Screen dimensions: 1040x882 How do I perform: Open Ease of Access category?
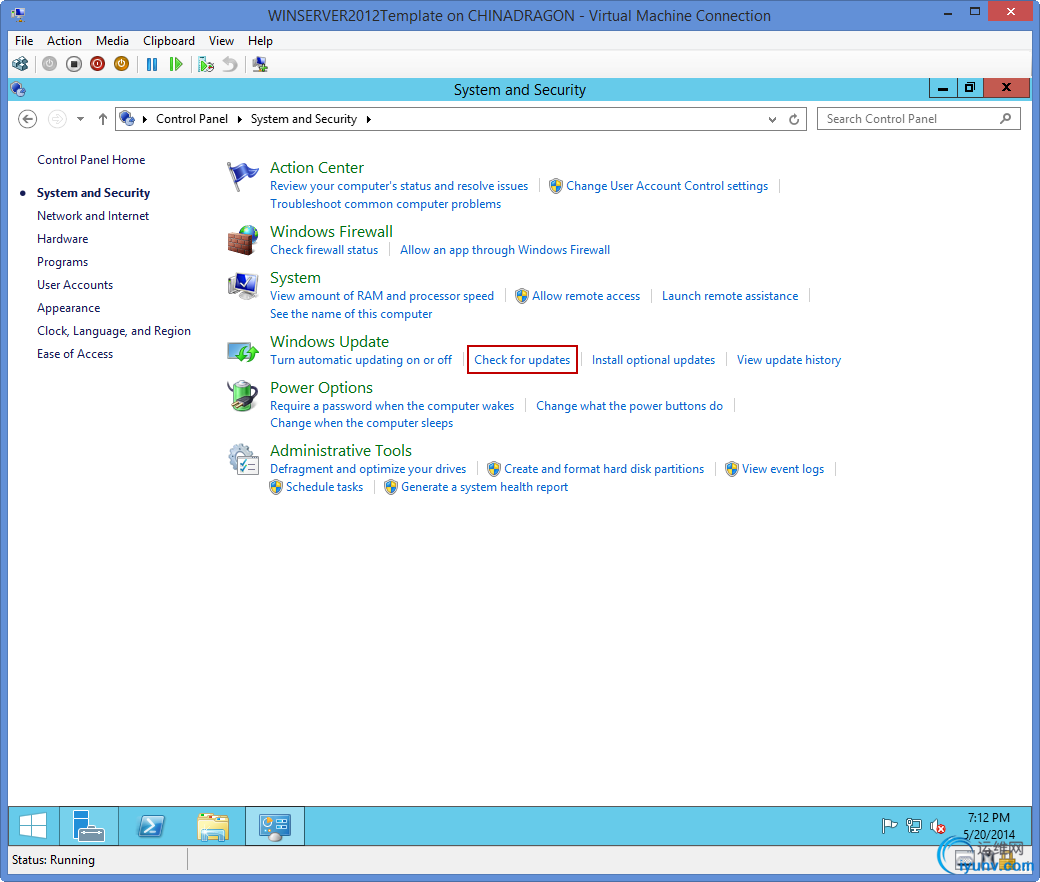pos(75,353)
